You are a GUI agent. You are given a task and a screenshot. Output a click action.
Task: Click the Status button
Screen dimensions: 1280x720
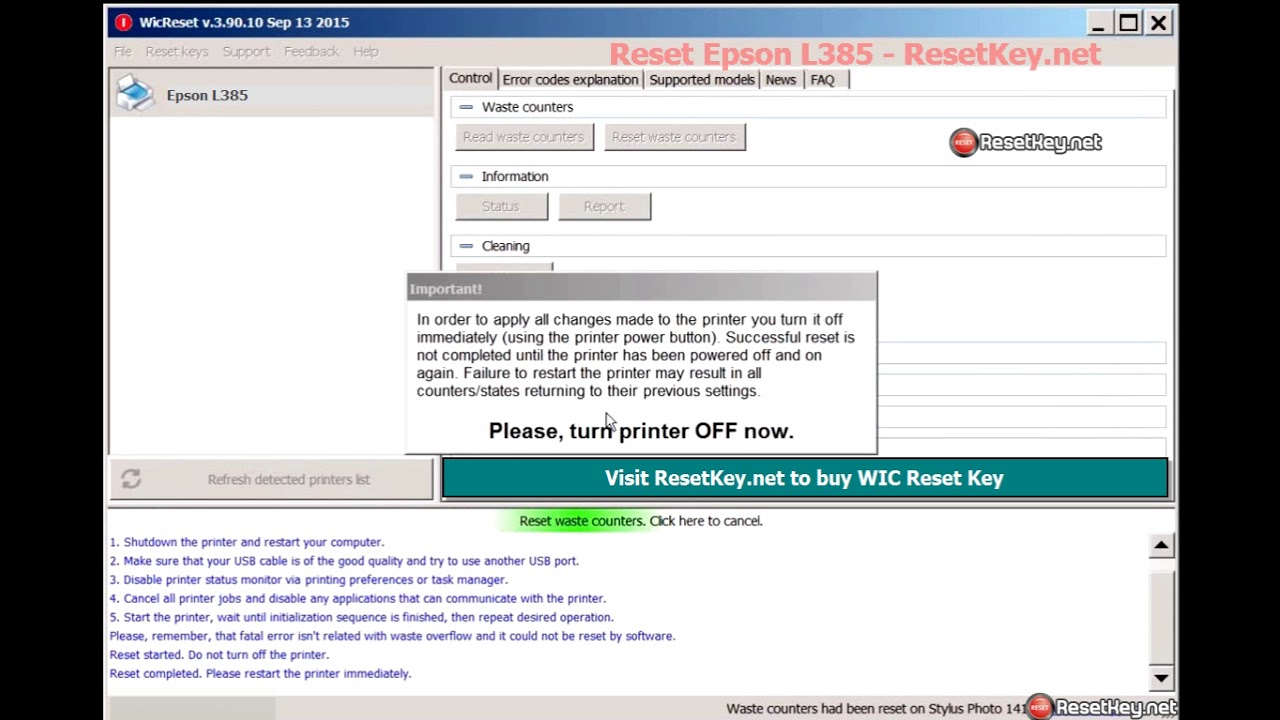[501, 206]
